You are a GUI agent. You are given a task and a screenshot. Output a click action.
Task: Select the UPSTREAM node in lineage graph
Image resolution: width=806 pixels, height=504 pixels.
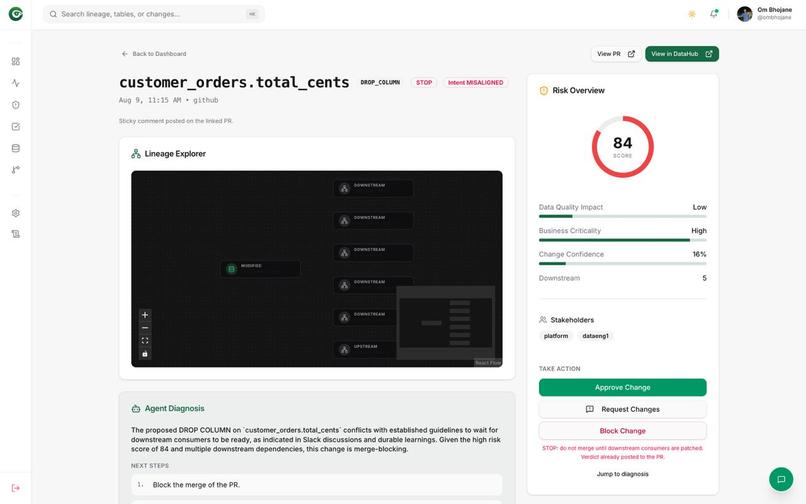(365, 350)
